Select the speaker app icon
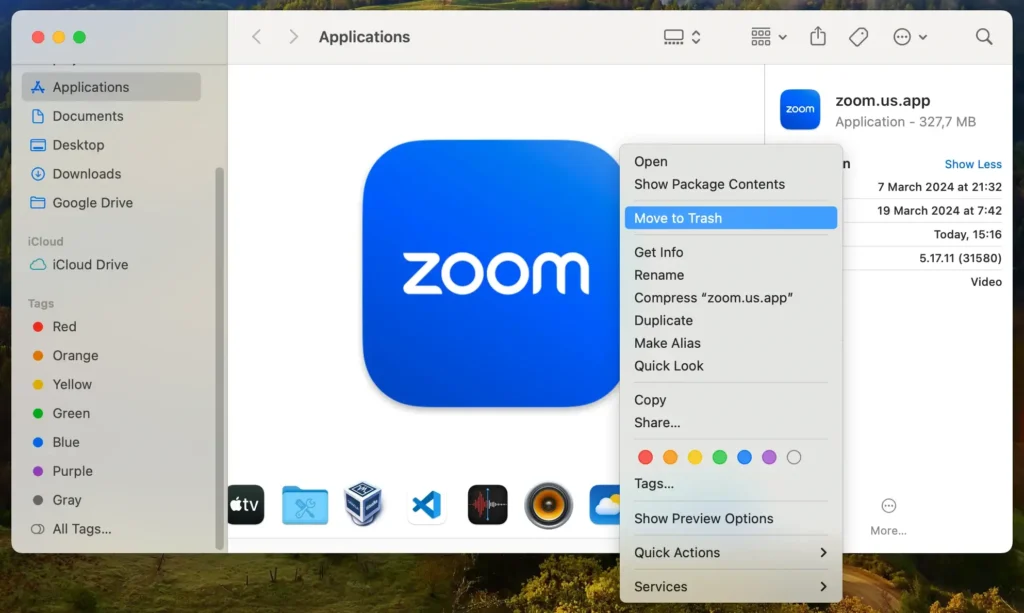This screenshot has width=1024, height=613. click(549, 505)
